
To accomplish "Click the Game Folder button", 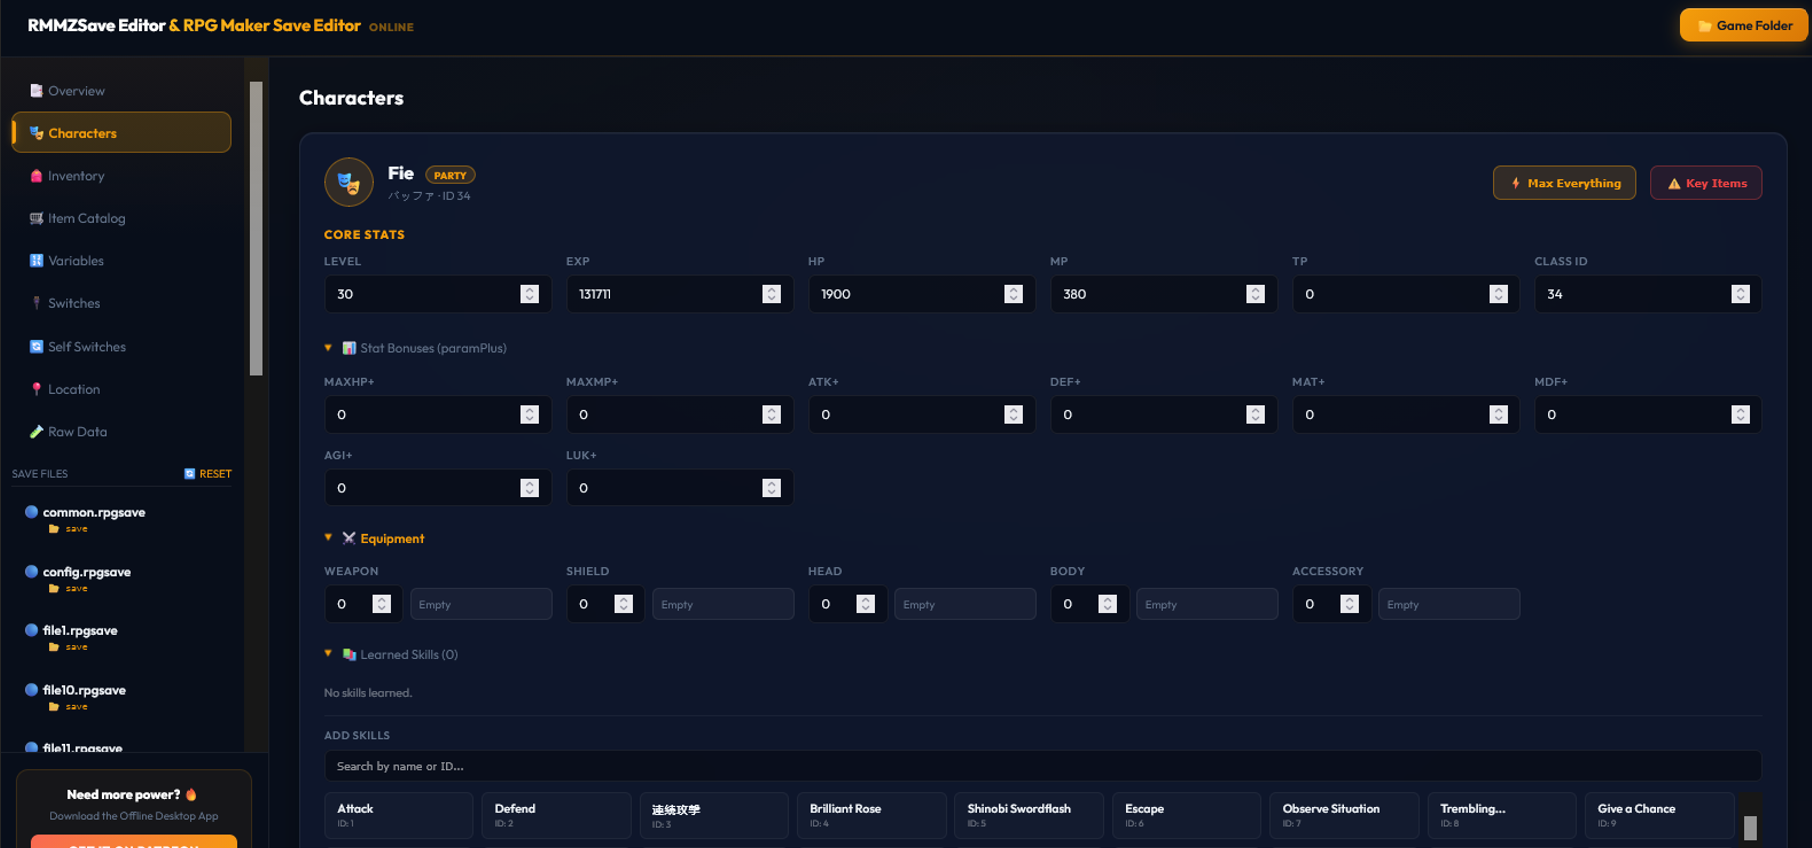I will (x=1743, y=25).
